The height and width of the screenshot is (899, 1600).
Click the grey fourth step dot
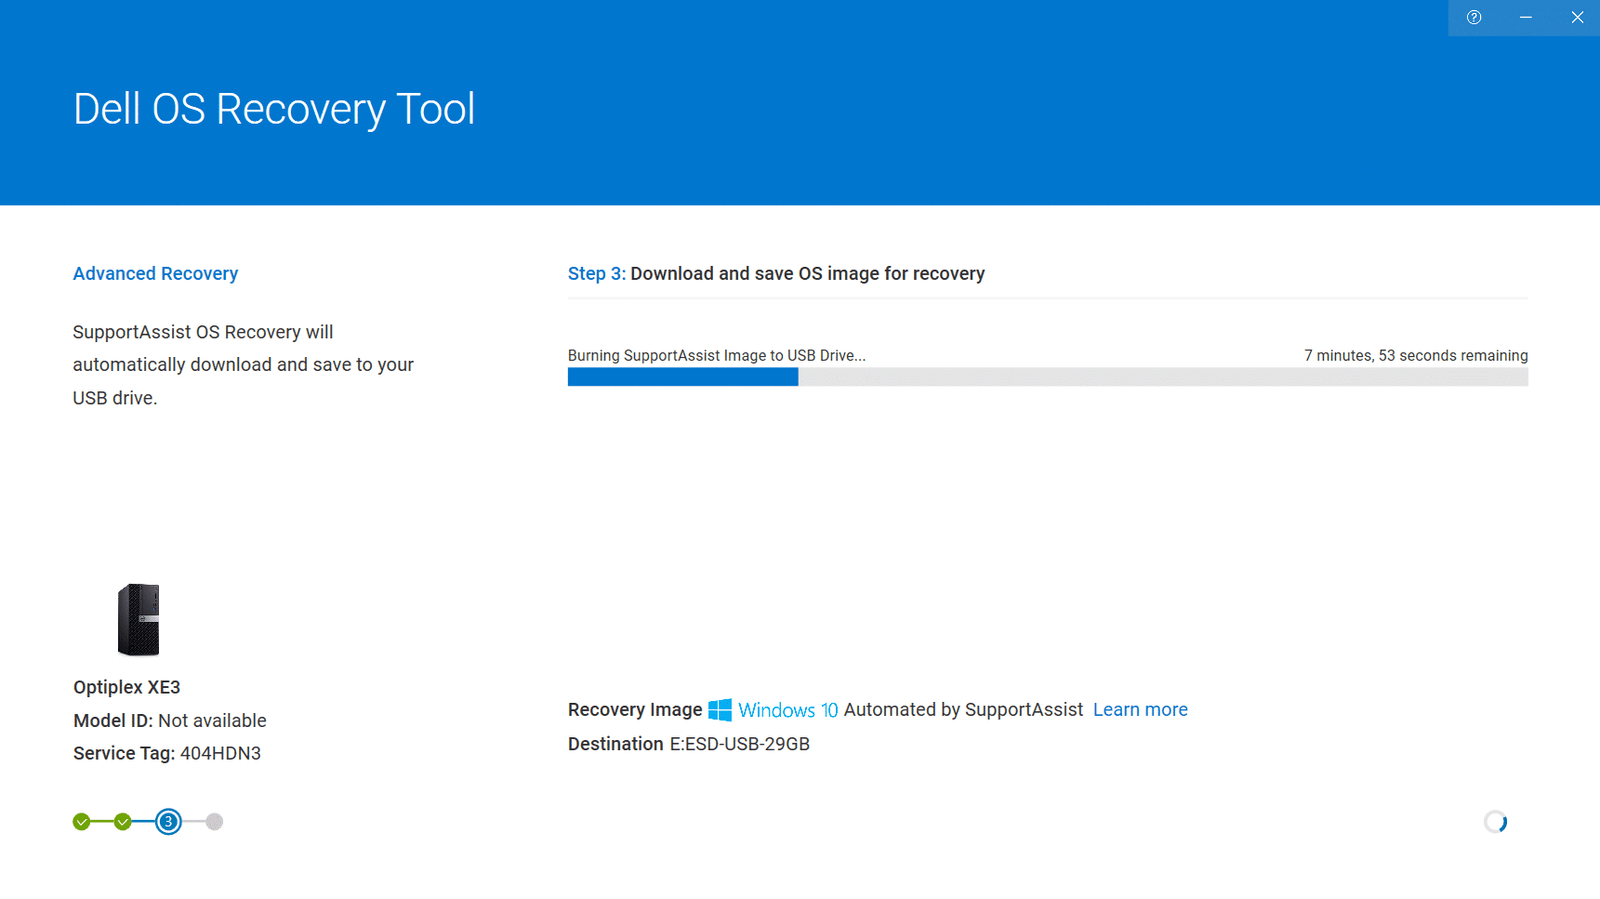click(214, 822)
